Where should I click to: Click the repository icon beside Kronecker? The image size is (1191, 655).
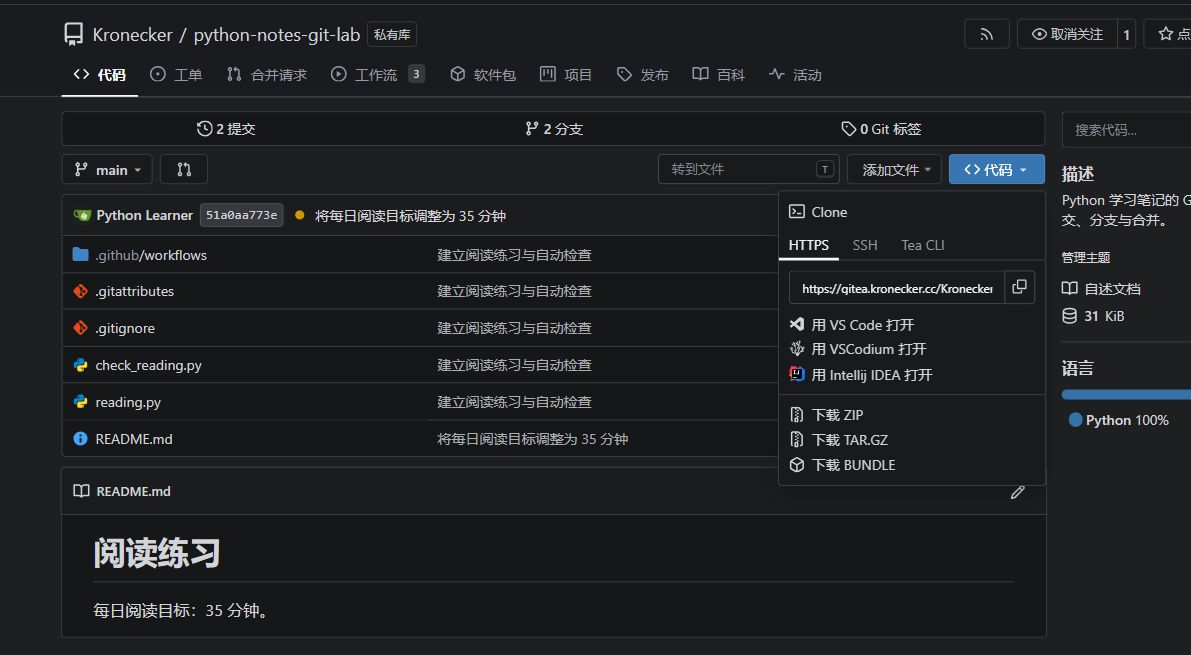point(74,34)
